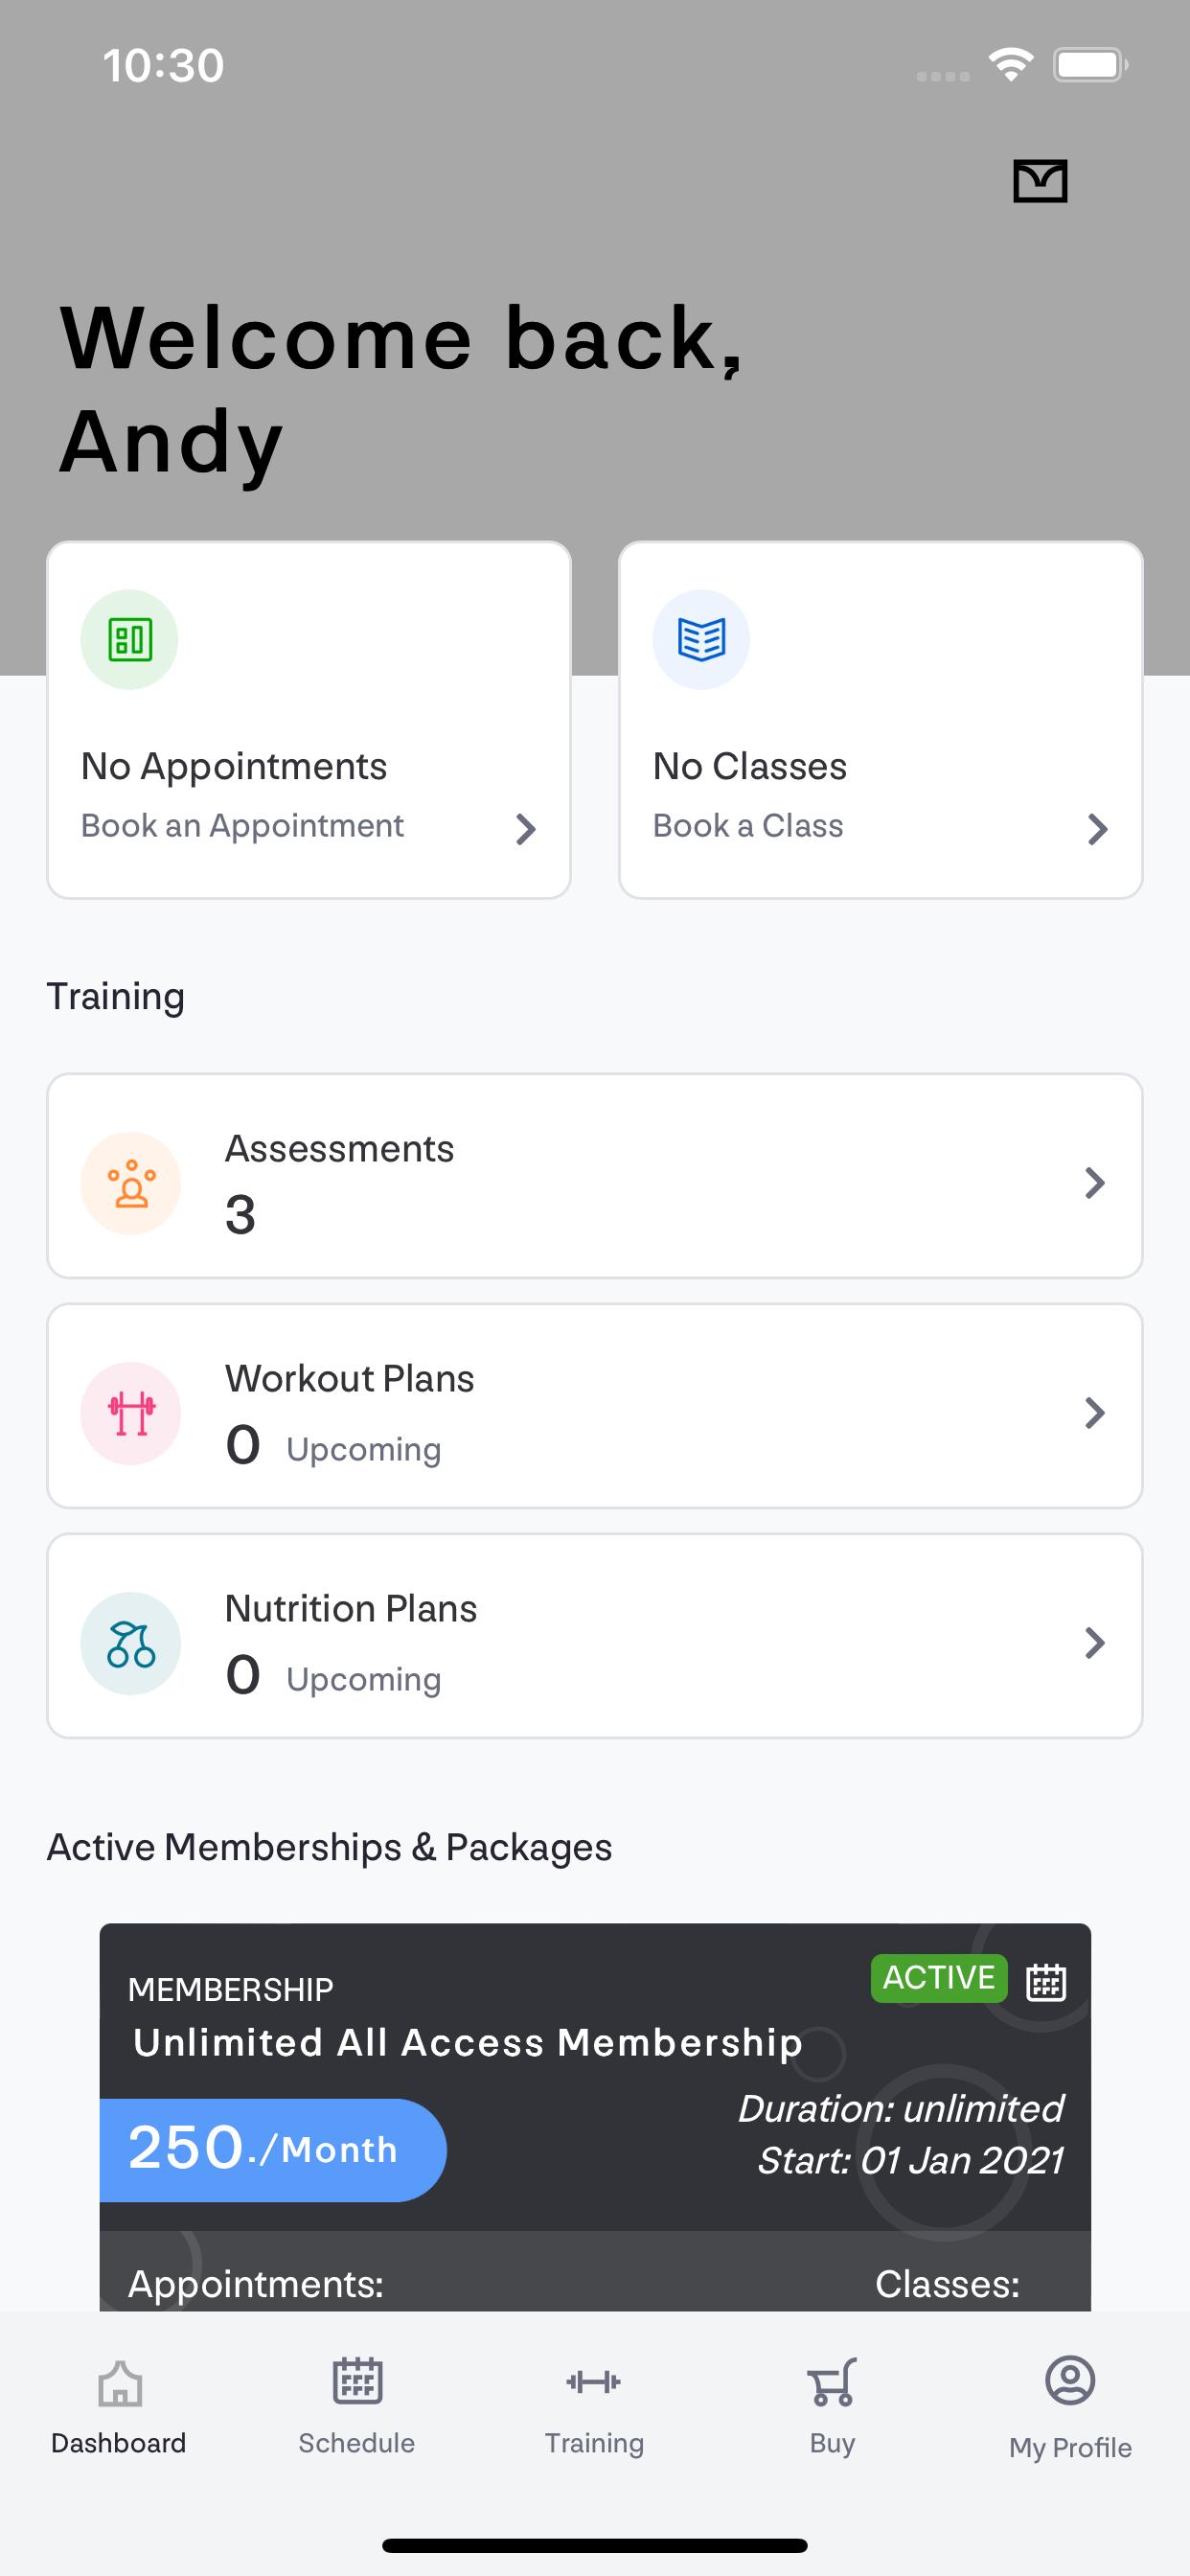1190x2576 pixels.
Task: Switch to the Training tab
Action: 594,2406
